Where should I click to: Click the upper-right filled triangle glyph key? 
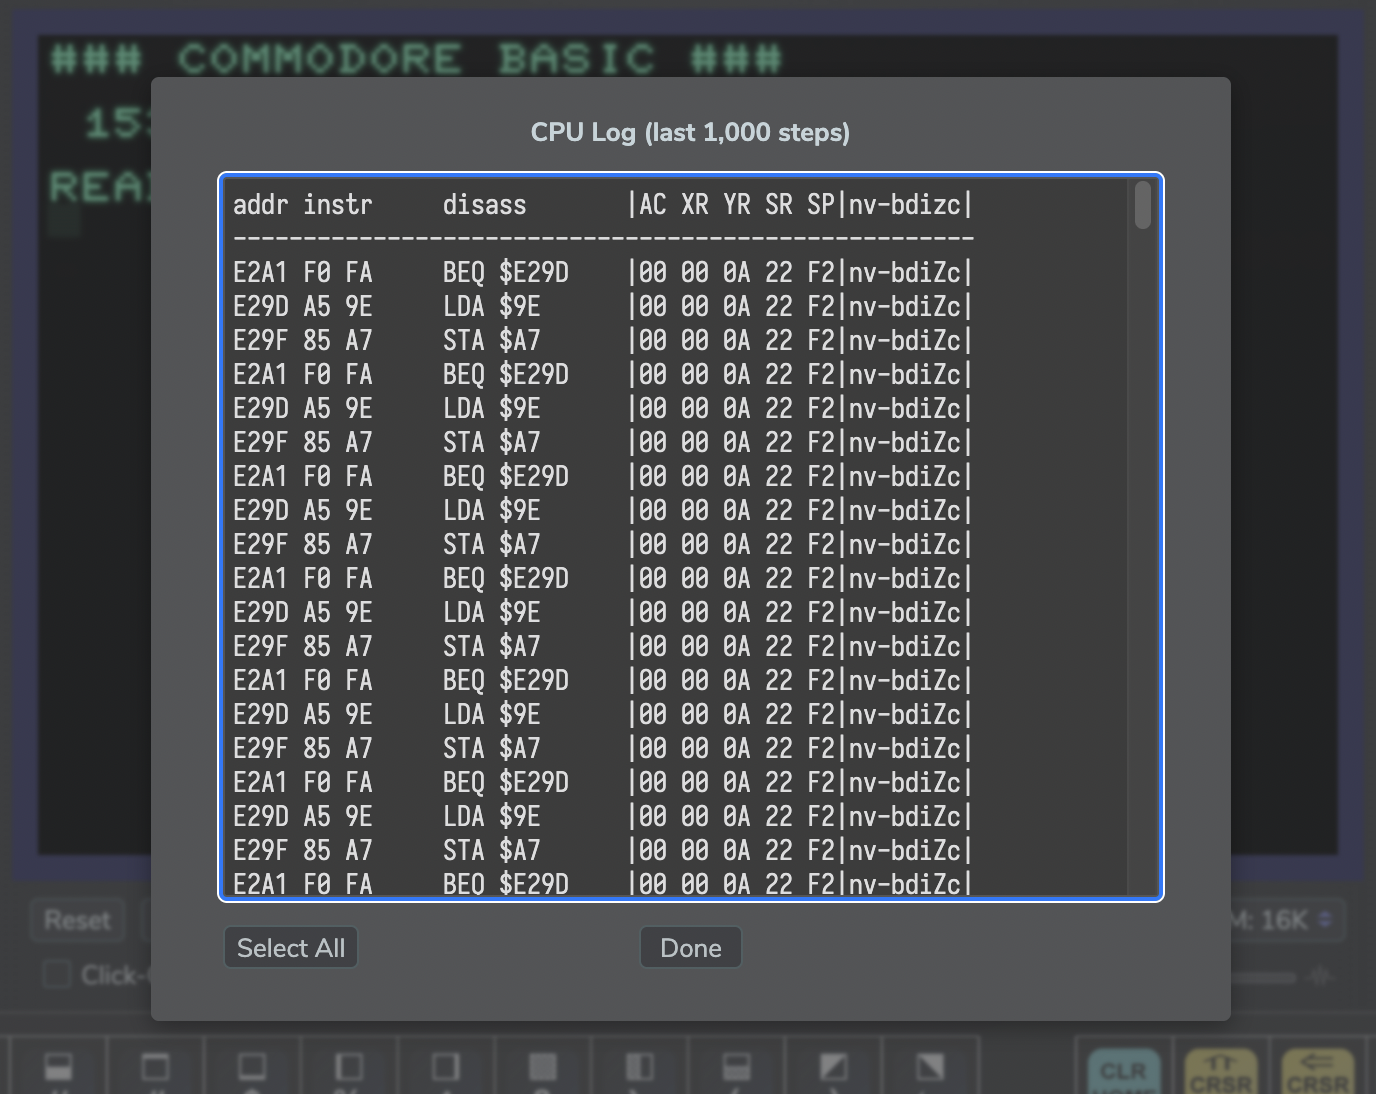tap(931, 1066)
